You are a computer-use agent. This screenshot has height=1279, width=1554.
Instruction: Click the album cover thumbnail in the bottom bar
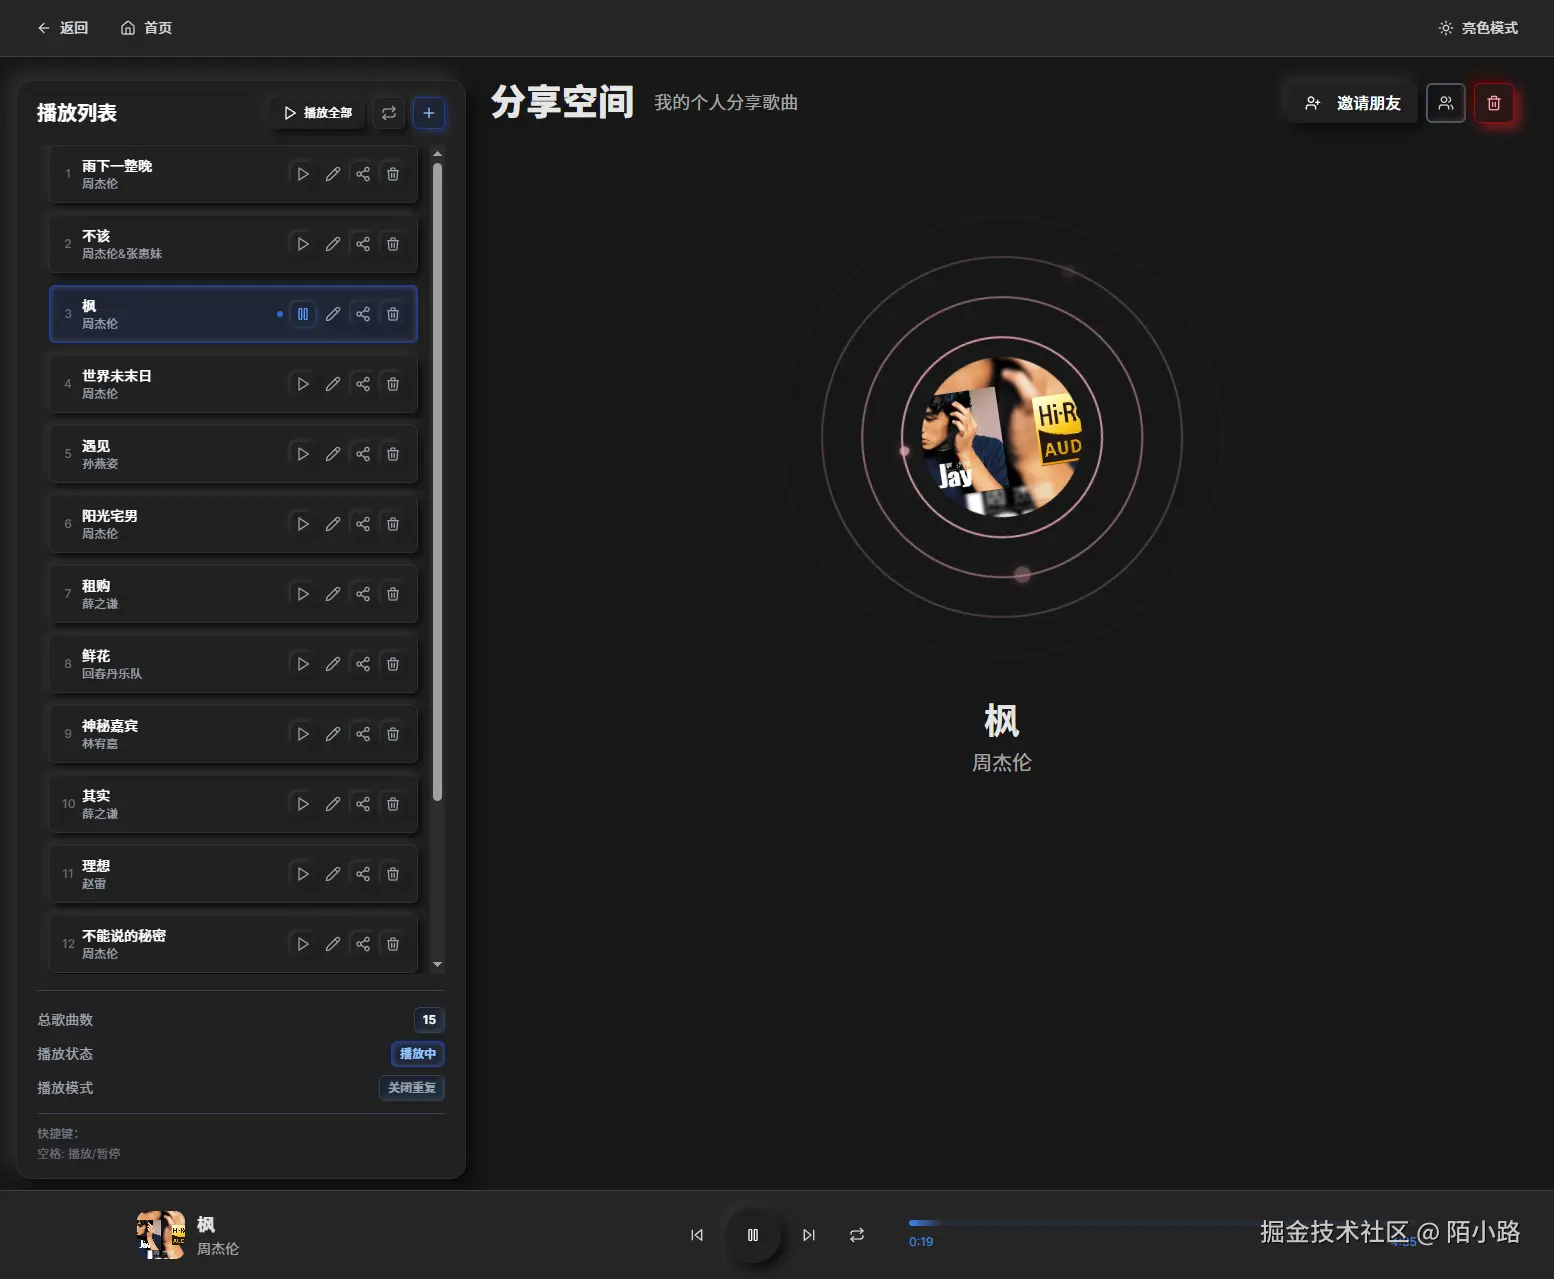point(159,1235)
